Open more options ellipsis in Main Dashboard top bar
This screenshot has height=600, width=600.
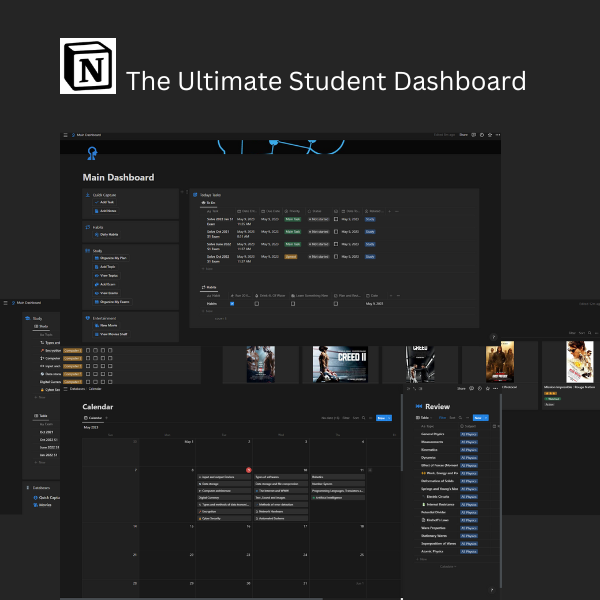498,135
